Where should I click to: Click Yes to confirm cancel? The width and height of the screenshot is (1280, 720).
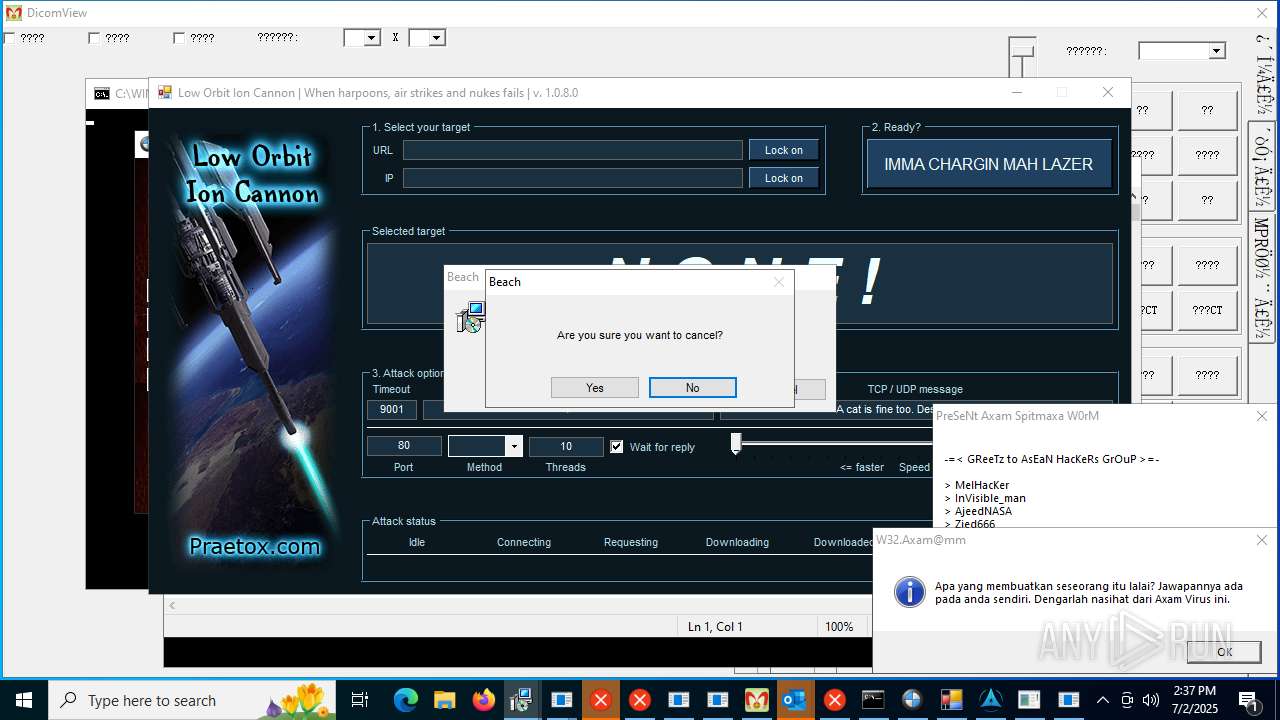595,388
